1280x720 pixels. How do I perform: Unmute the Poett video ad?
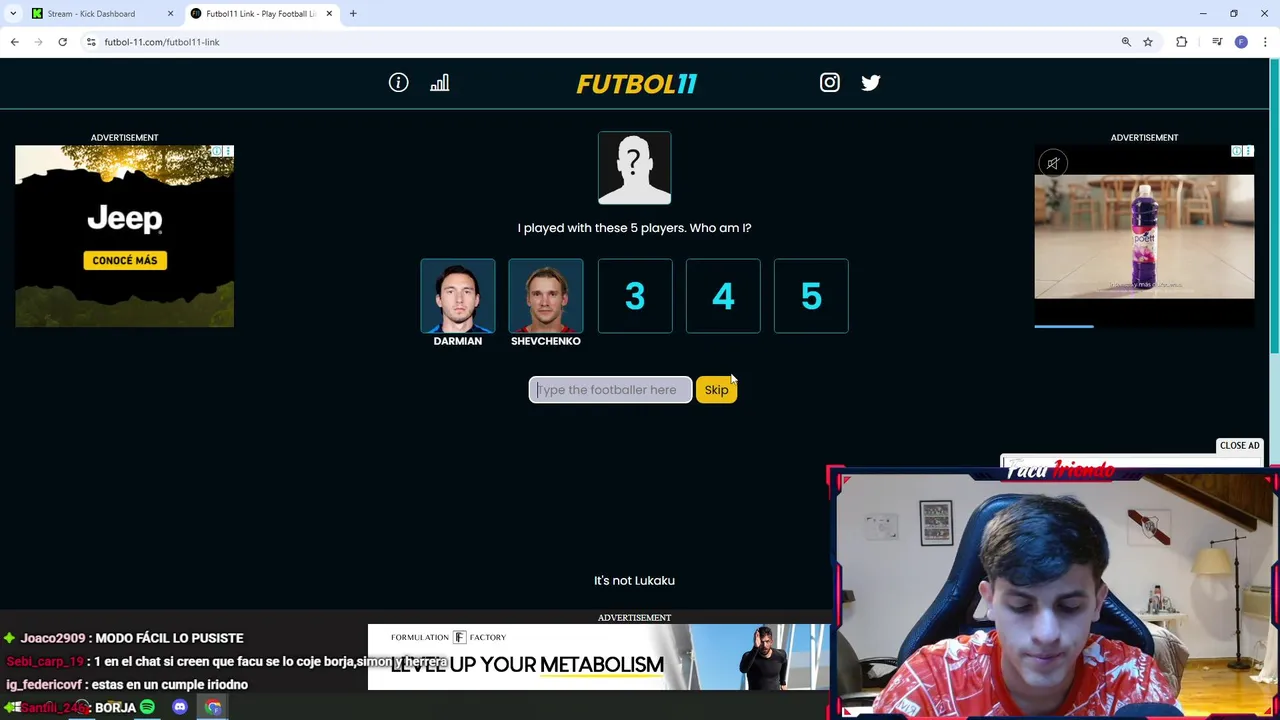point(1053,163)
